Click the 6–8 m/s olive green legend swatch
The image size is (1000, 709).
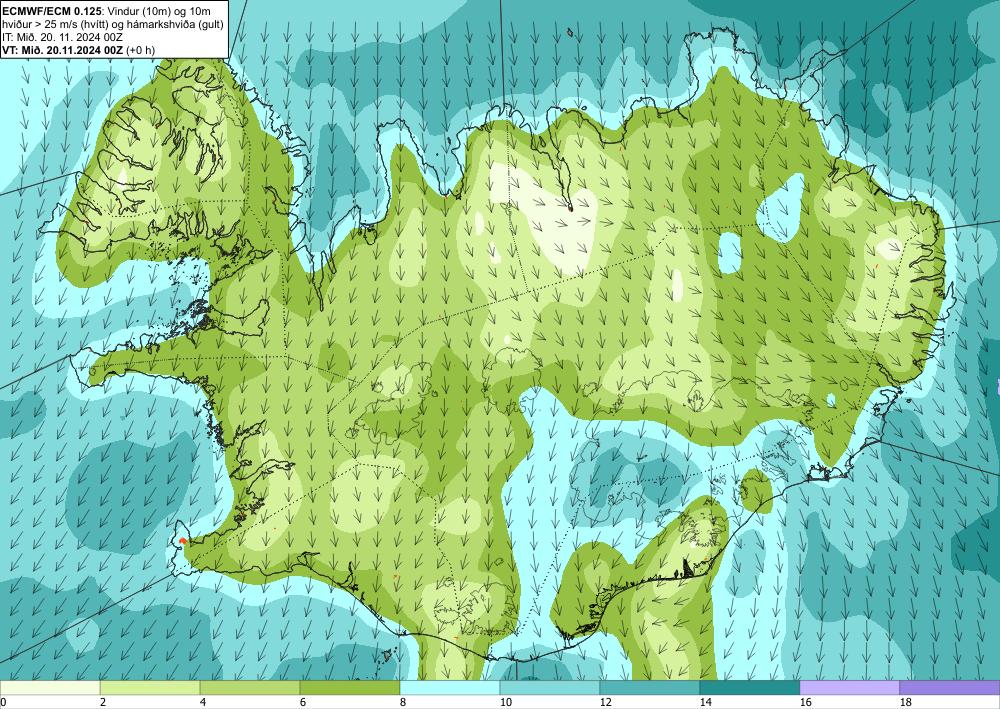350,687
